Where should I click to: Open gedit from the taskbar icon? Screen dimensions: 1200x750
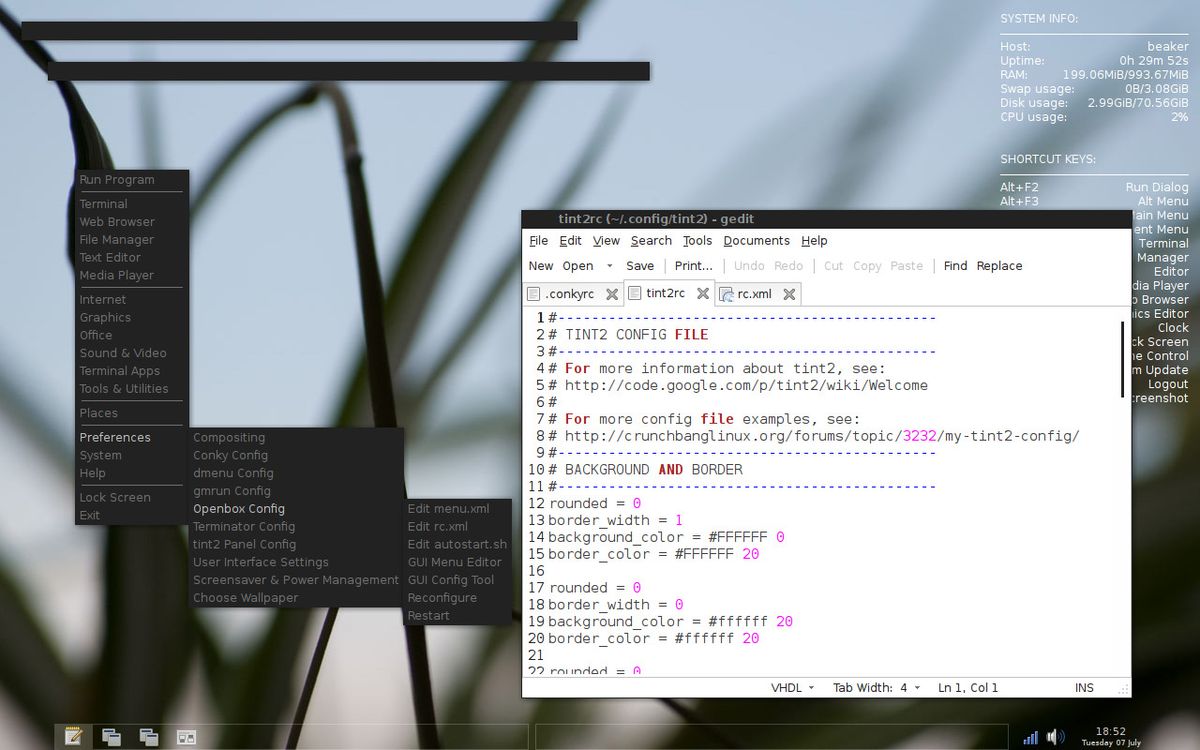tap(74, 737)
